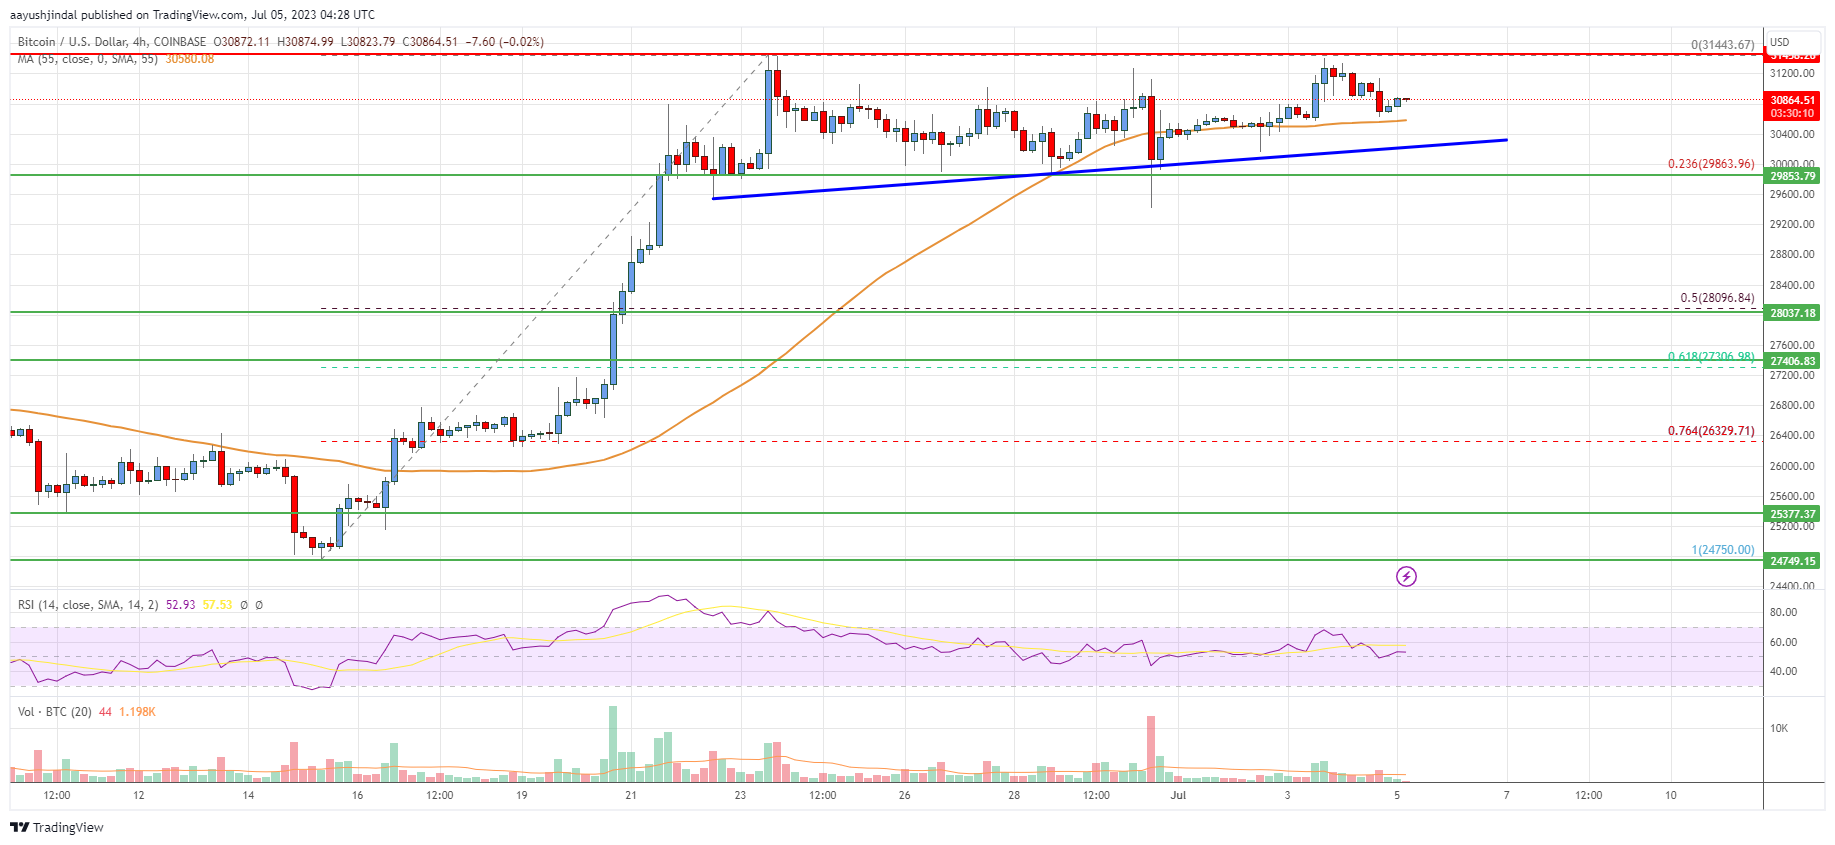Click the 28800.00 price scale label
1835x845 pixels.
click(x=1792, y=255)
